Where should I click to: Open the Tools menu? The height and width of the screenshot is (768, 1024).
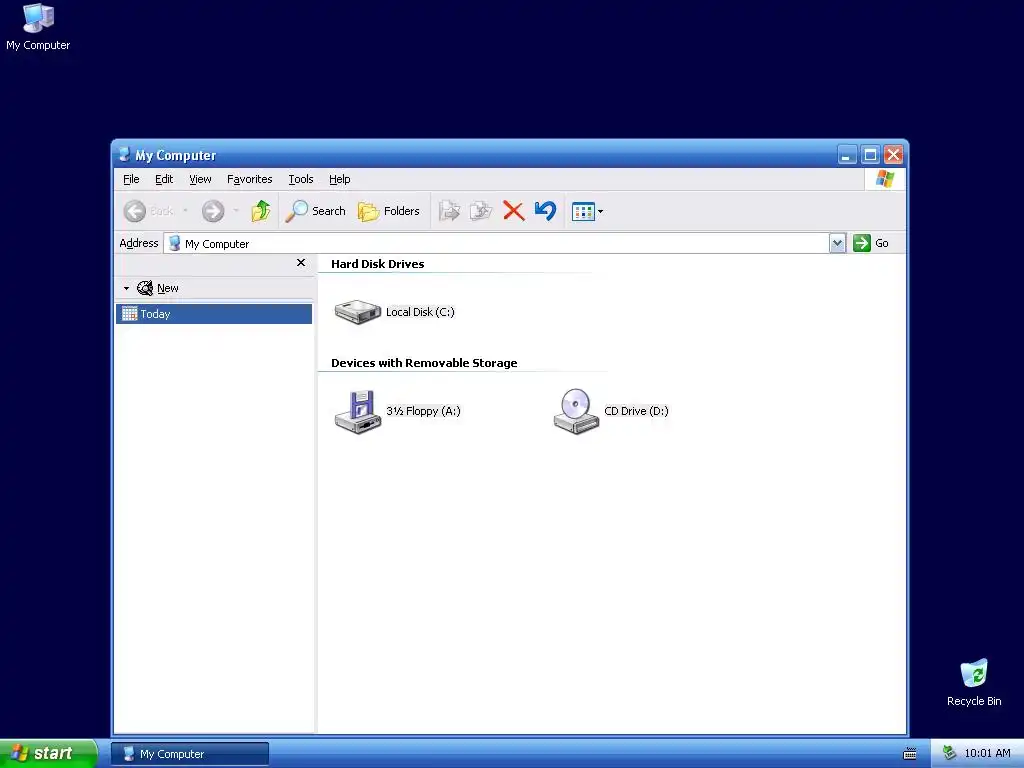click(301, 179)
